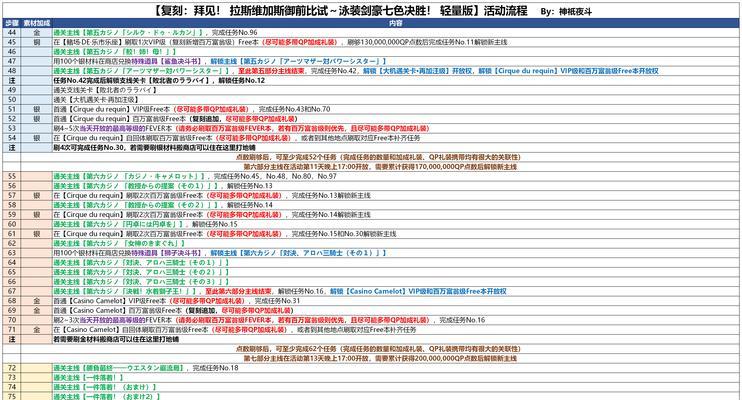The width and height of the screenshot is (742, 400).
Task: Click the line '第六部分主线在活动第11天晚上17:00开放'
Action: [380, 167]
